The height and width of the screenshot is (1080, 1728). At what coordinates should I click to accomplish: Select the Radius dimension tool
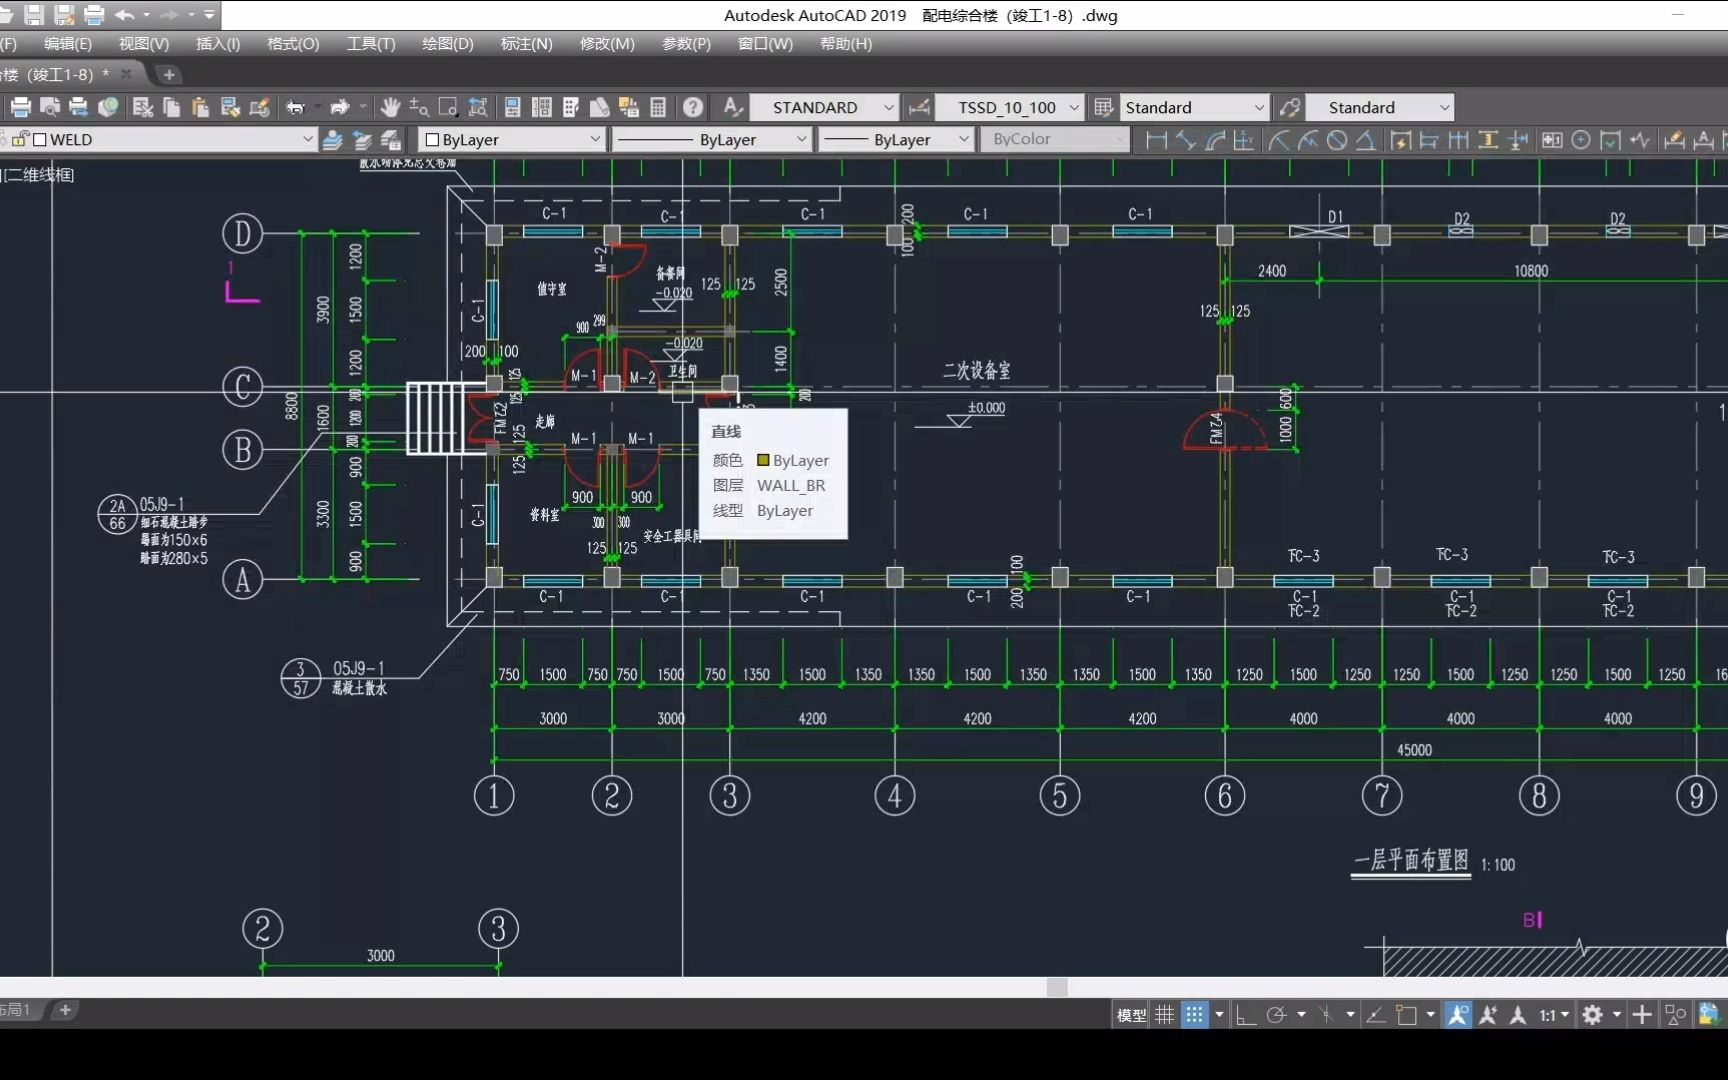[1278, 140]
